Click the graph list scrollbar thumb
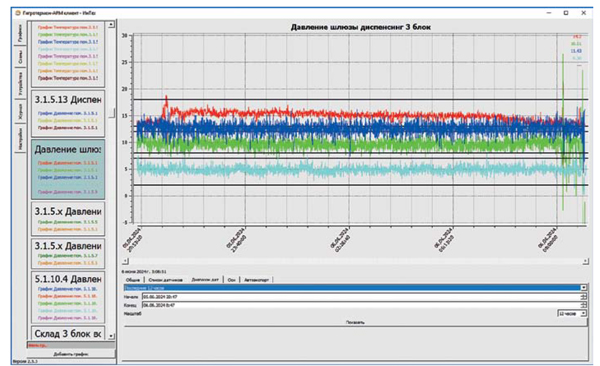Viewport: 600px width, 366px height. [x=111, y=113]
